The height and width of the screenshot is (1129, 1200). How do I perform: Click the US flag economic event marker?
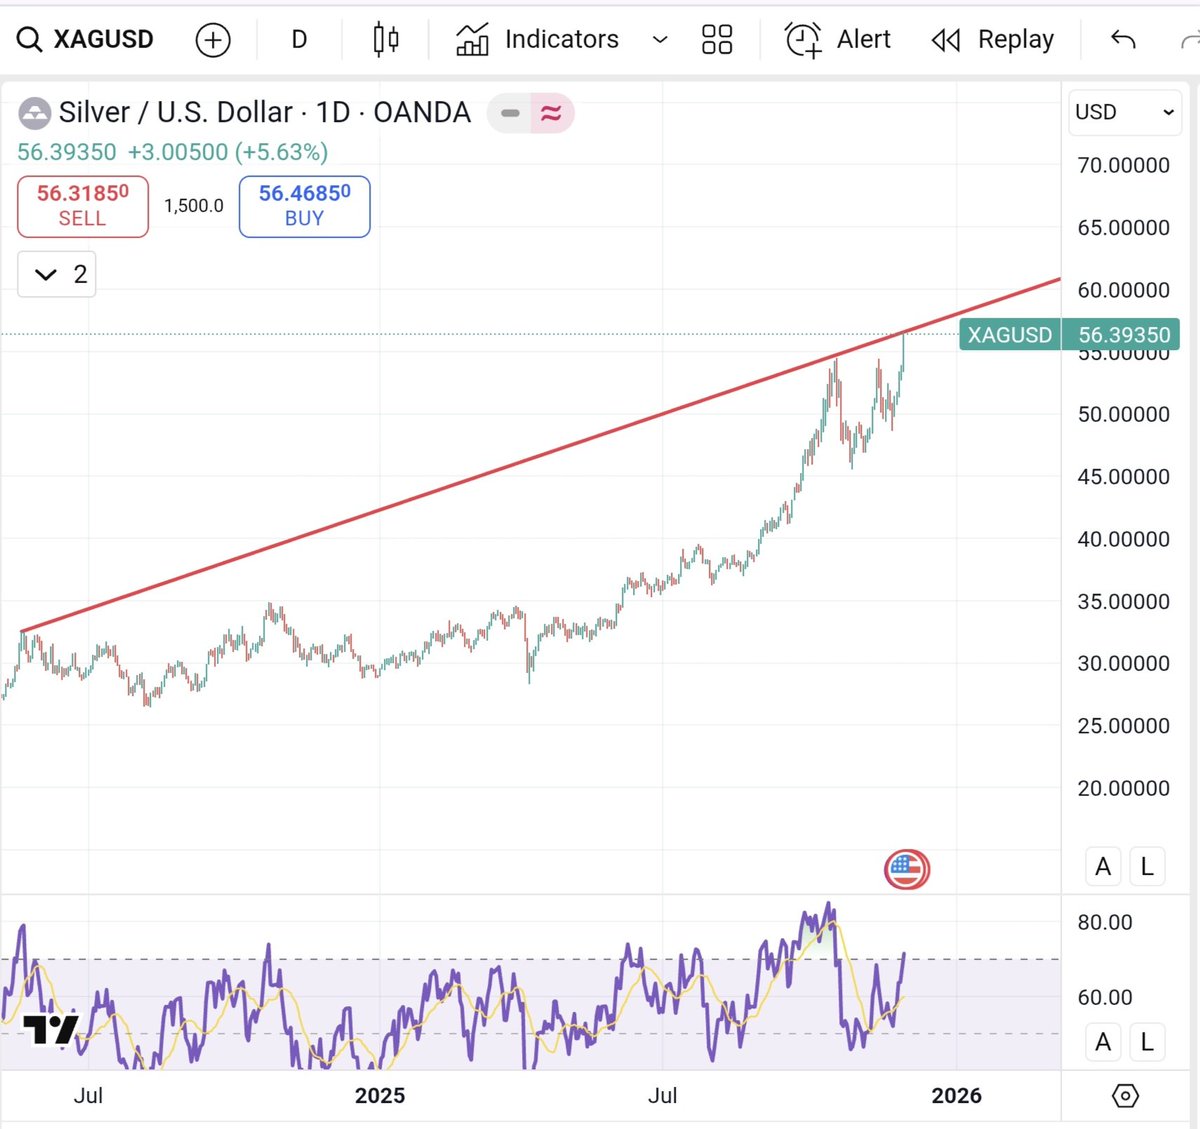pos(907,869)
